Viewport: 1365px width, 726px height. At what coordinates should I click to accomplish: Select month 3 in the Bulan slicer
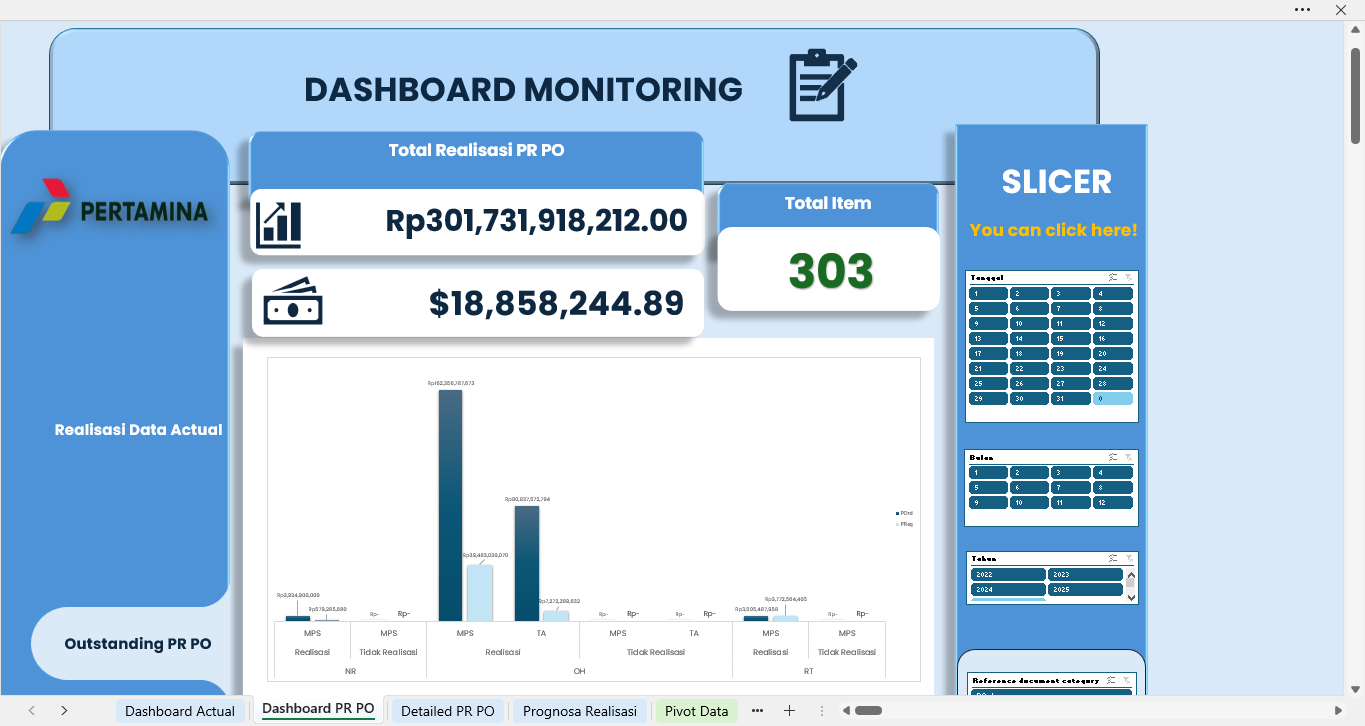(1071, 473)
